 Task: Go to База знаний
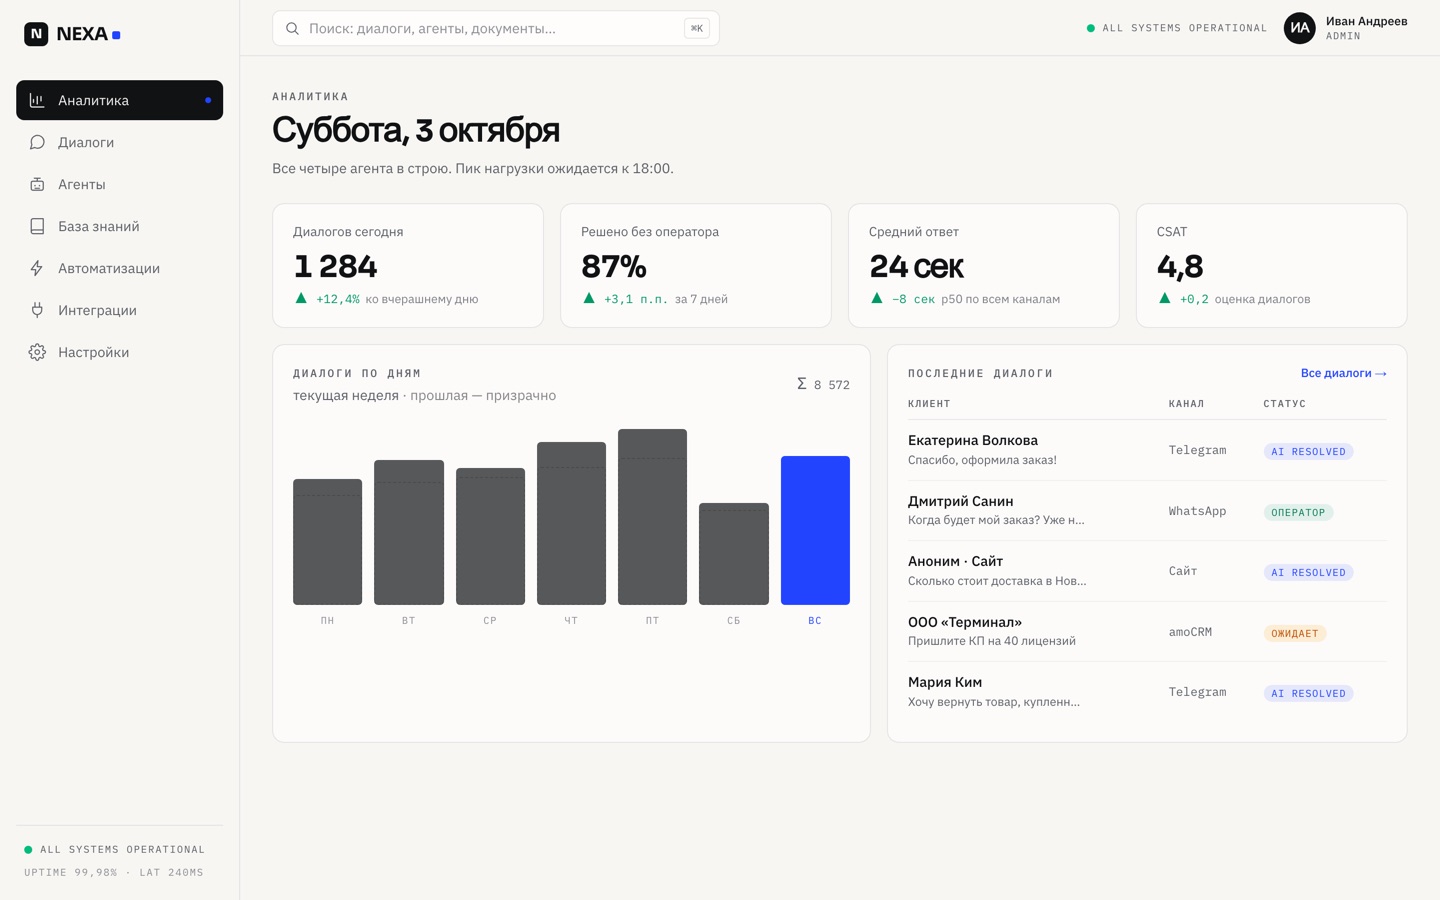(x=119, y=226)
